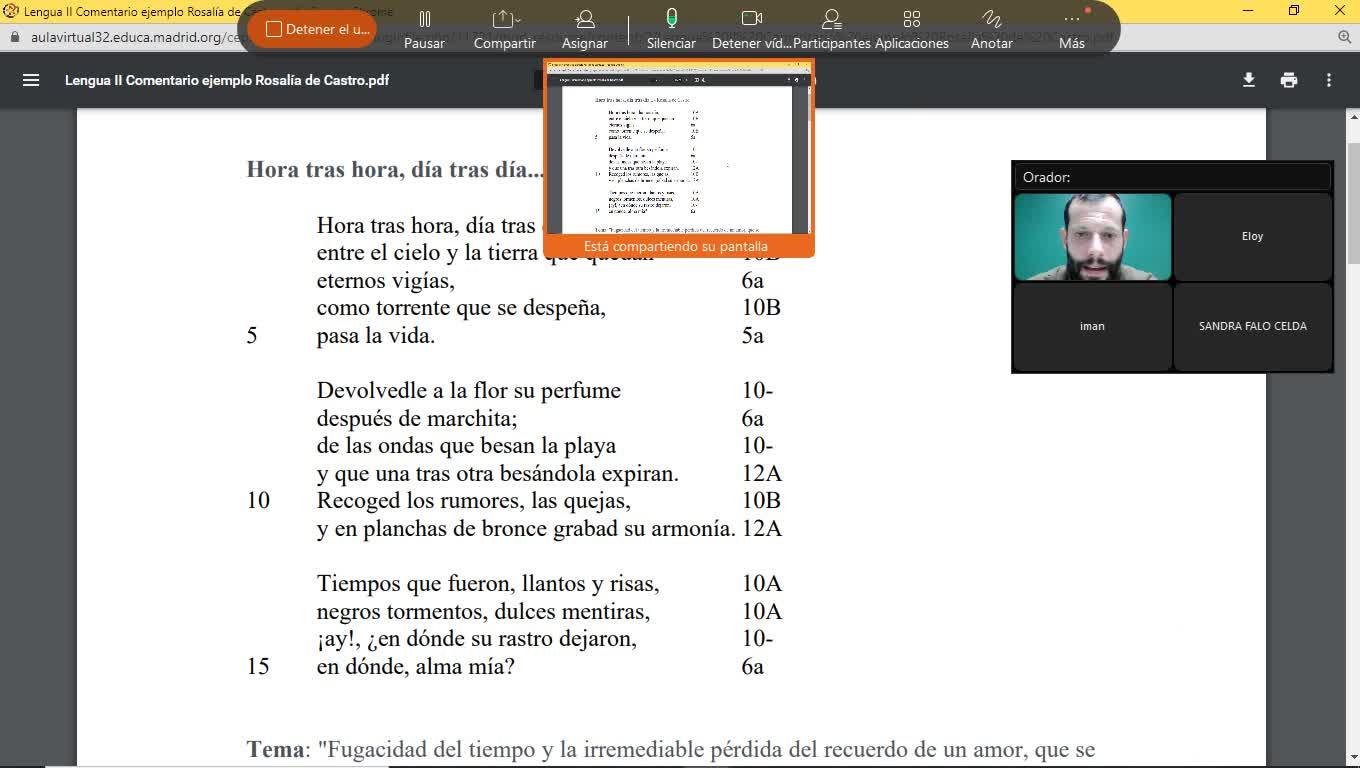Open the PDF sidebar hamburger menu
1360x768 pixels.
click(31, 80)
